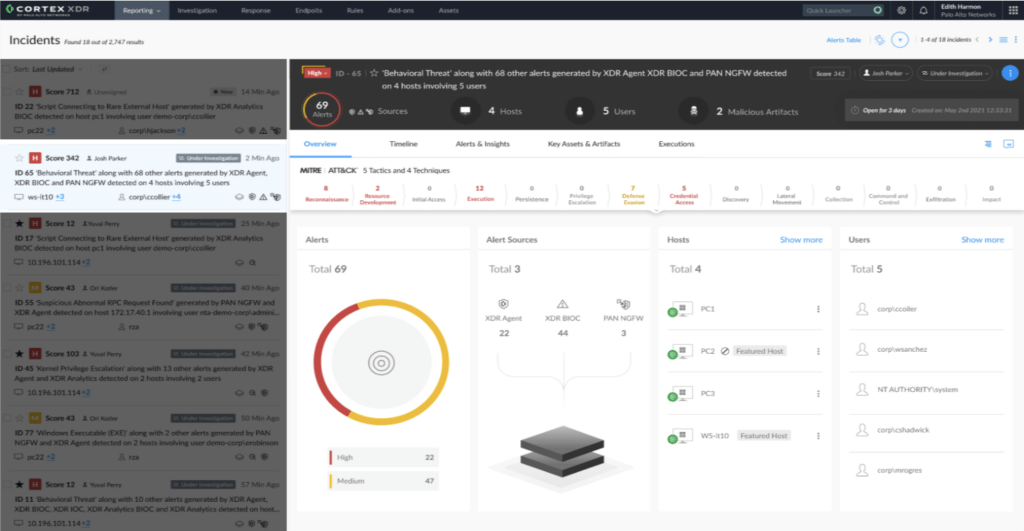Click Show more in Users panel

[982, 240]
